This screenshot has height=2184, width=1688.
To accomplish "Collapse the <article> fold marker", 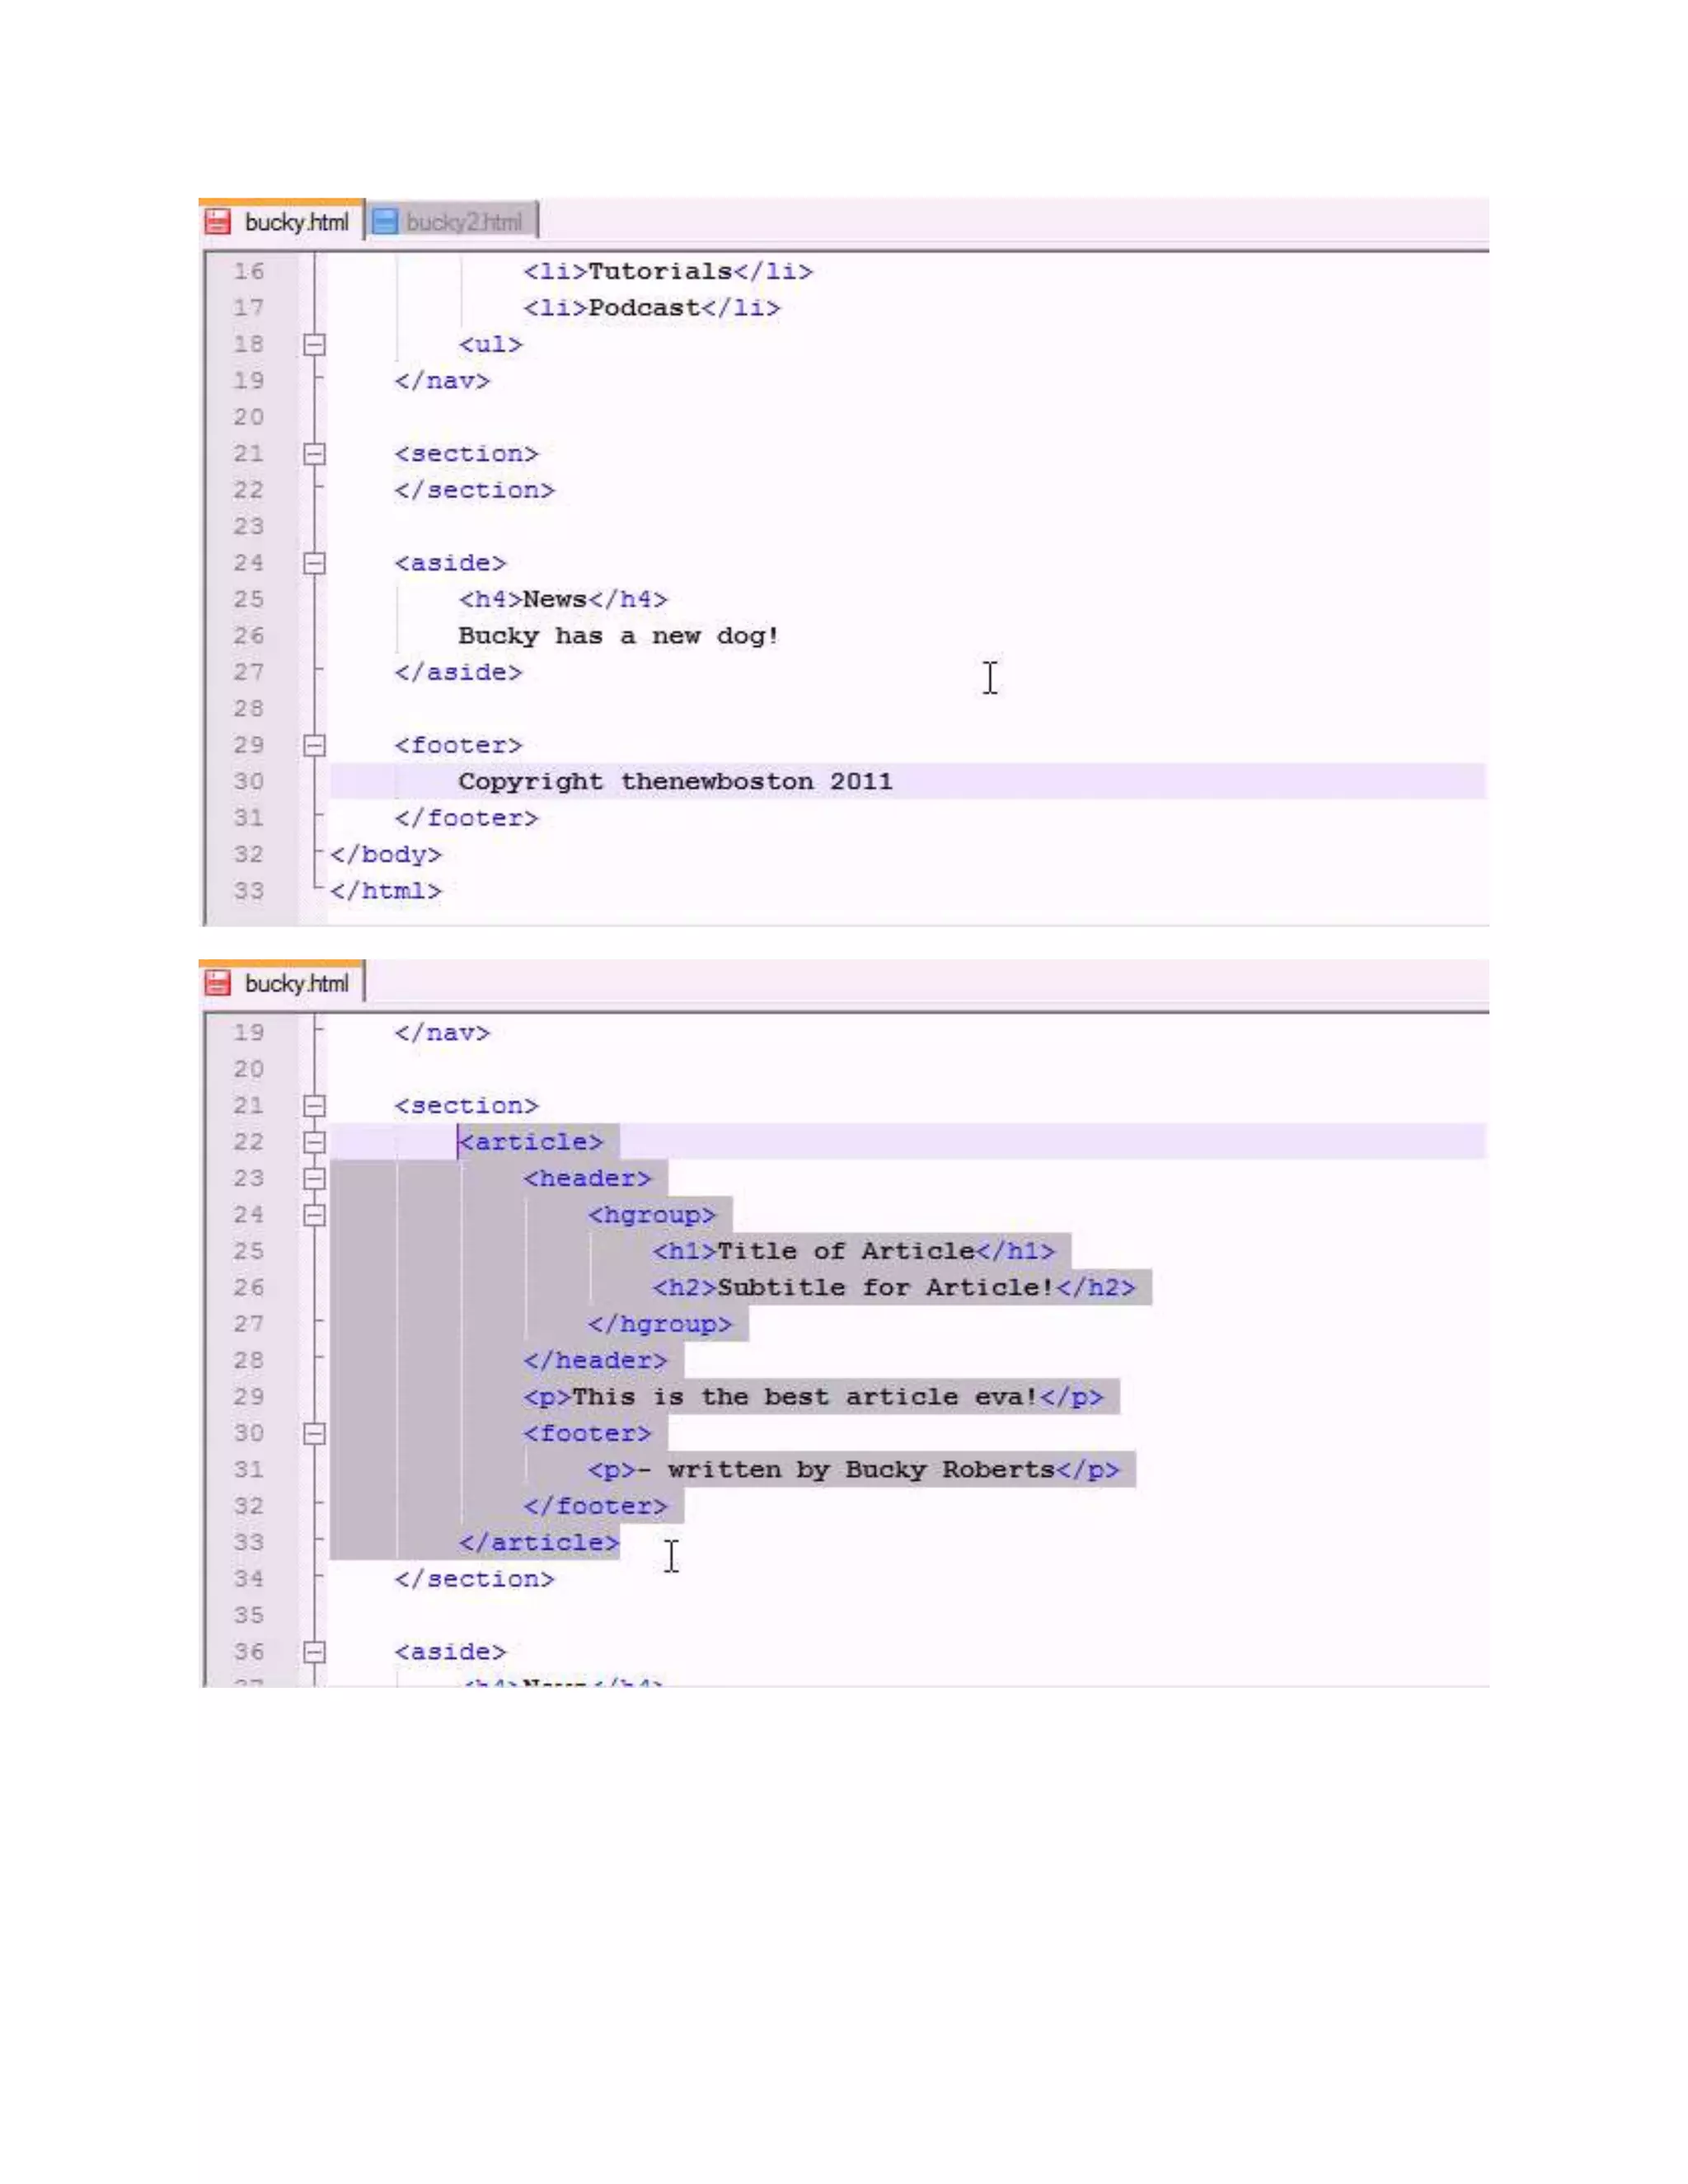I will (x=314, y=1142).
